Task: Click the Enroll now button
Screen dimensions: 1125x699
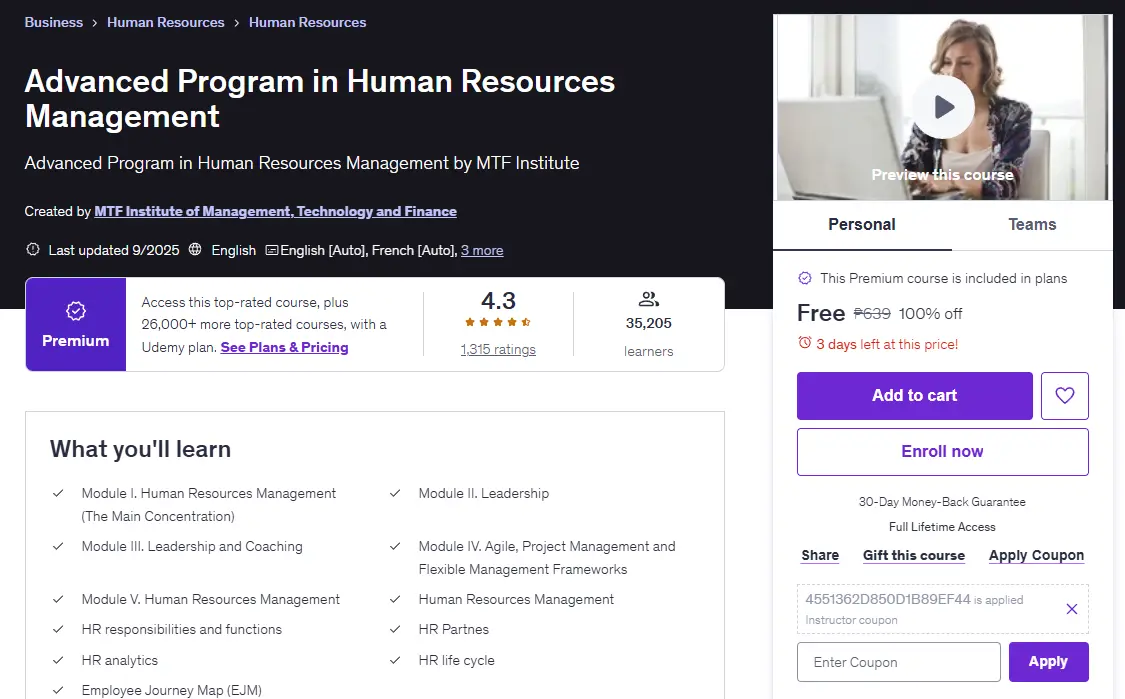Action: coord(943,451)
